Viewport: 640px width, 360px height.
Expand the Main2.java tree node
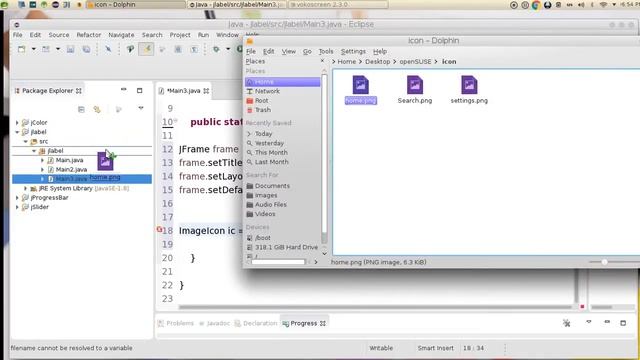[42, 169]
